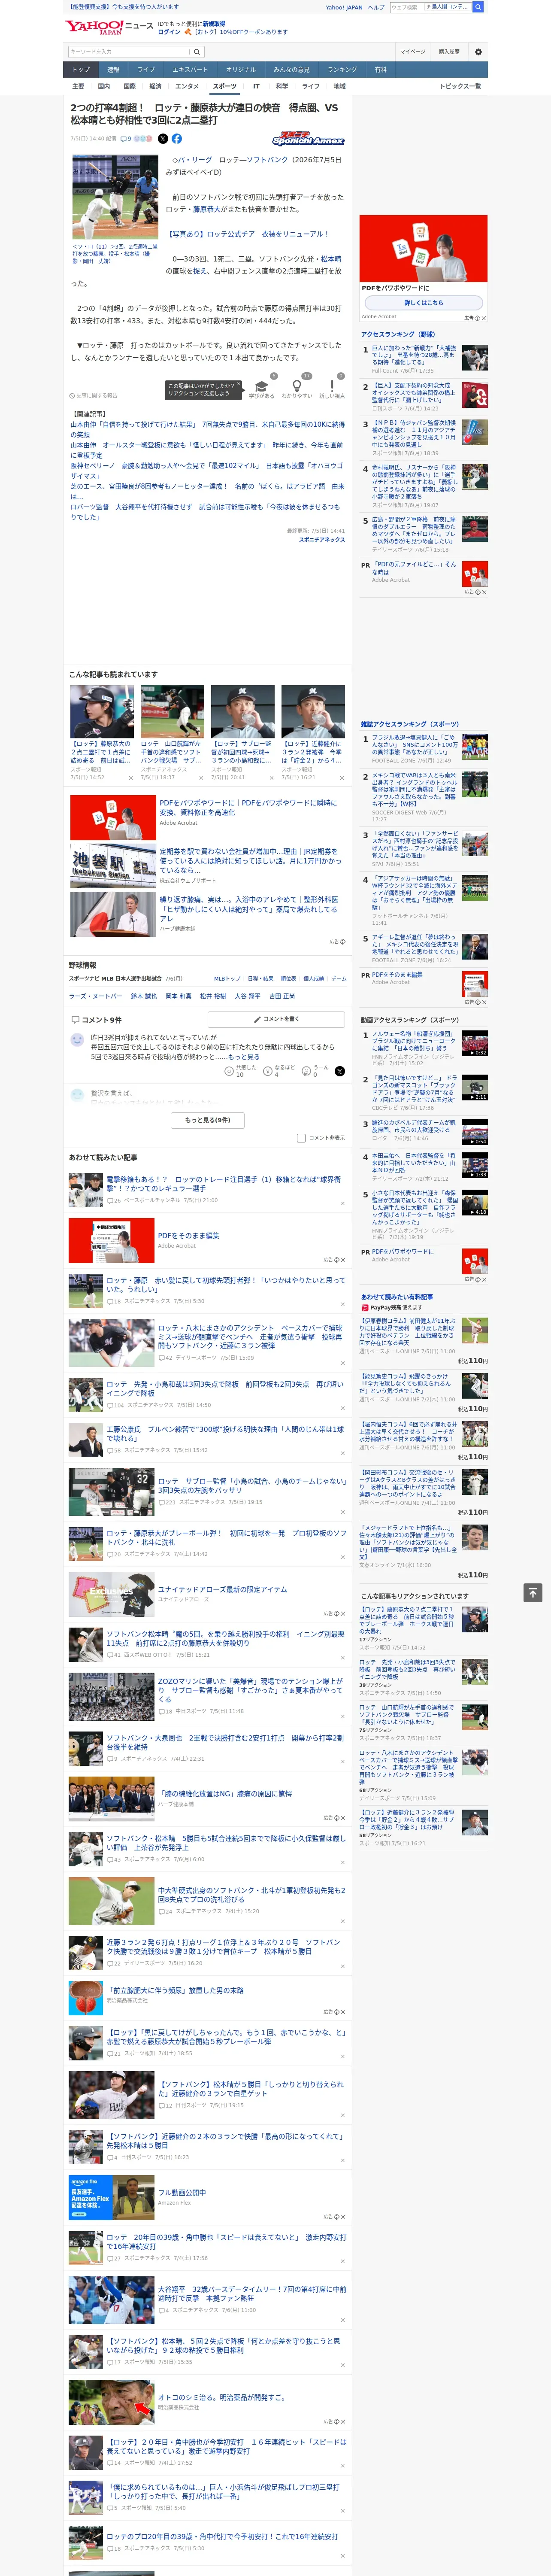Open the 速報 tab
The width and height of the screenshot is (551, 2576).
pos(113,70)
